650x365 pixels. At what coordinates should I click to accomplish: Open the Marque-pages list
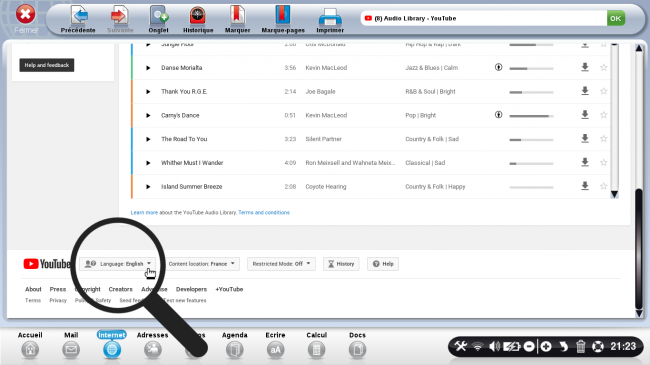(x=283, y=19)
